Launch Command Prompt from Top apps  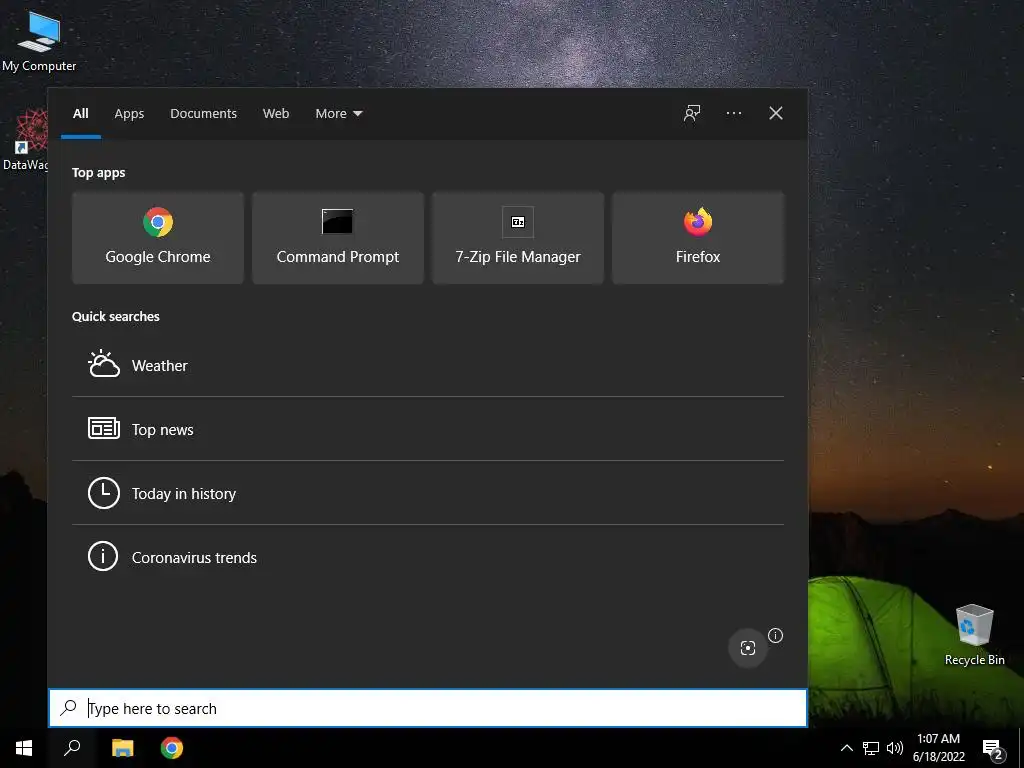click(338, 238)
